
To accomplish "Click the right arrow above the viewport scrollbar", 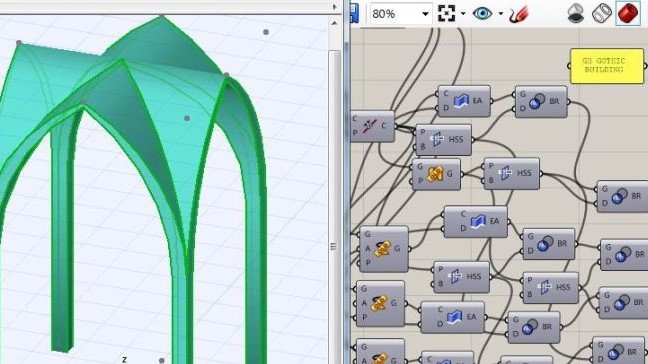I will [334, 7].
